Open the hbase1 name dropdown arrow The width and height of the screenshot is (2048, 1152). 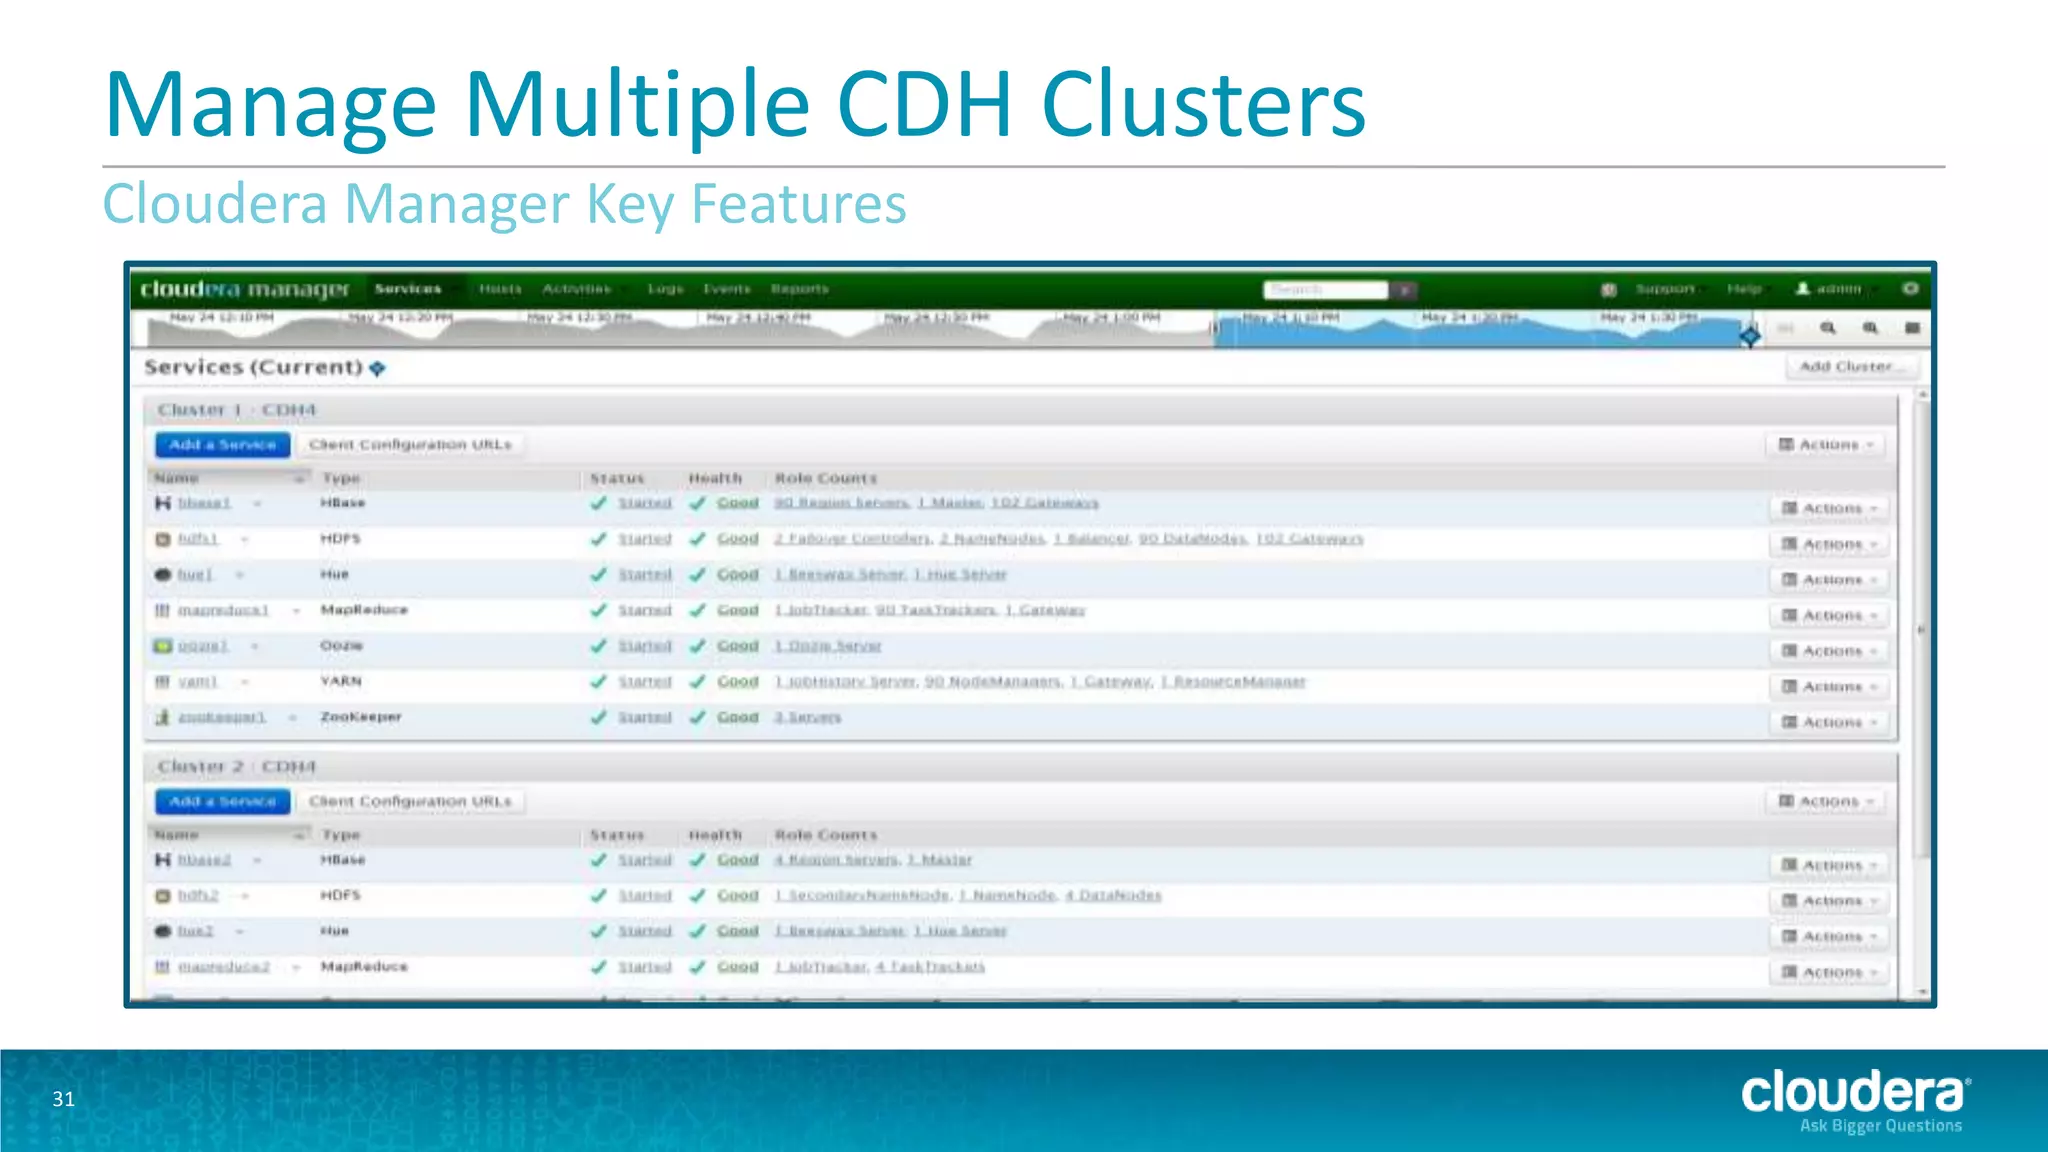(257, 503)
